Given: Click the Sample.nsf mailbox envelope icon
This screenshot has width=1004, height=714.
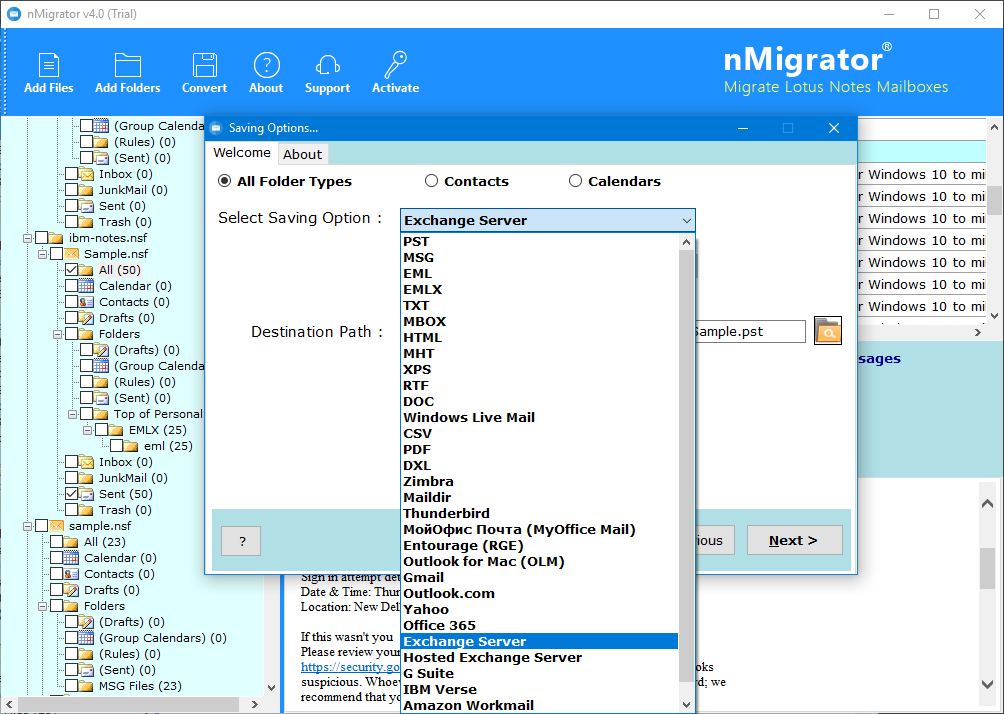Looking at the screenshot, I should (x=72, y=254).
